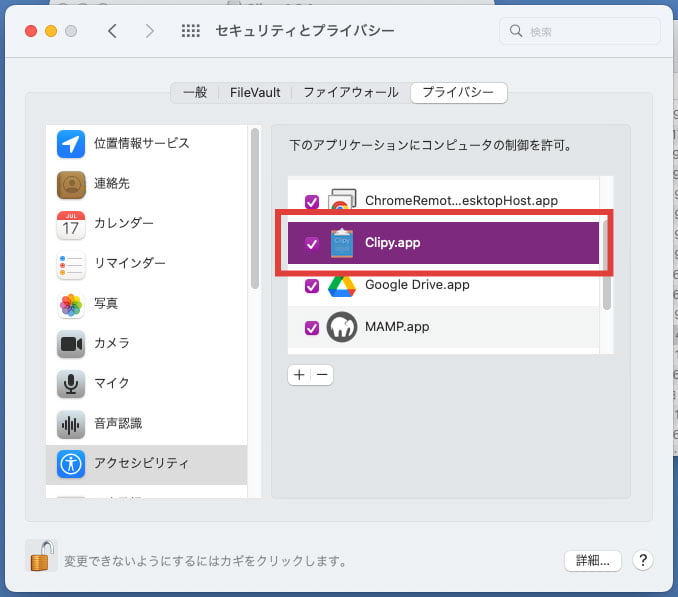This screenshot has height=597, width=678.
Task: Select the Reminders list icon
Action: pyautogui.click(x=71, y=264)
